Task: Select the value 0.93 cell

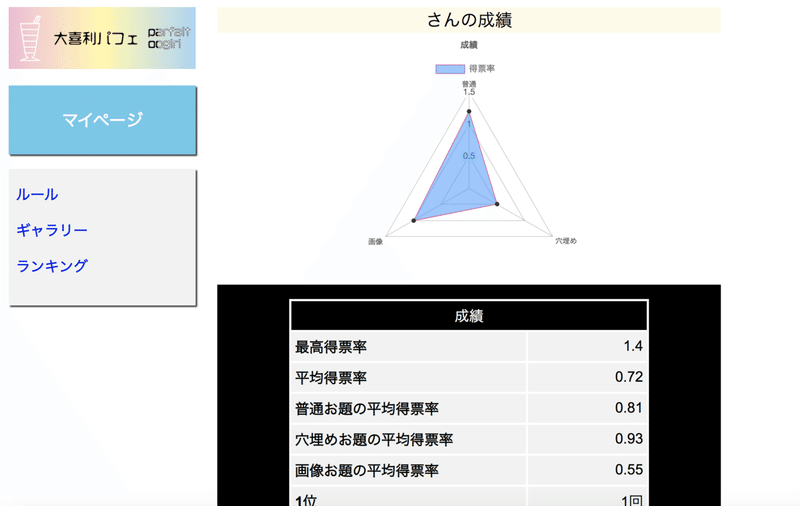Action: pos(587,439)
